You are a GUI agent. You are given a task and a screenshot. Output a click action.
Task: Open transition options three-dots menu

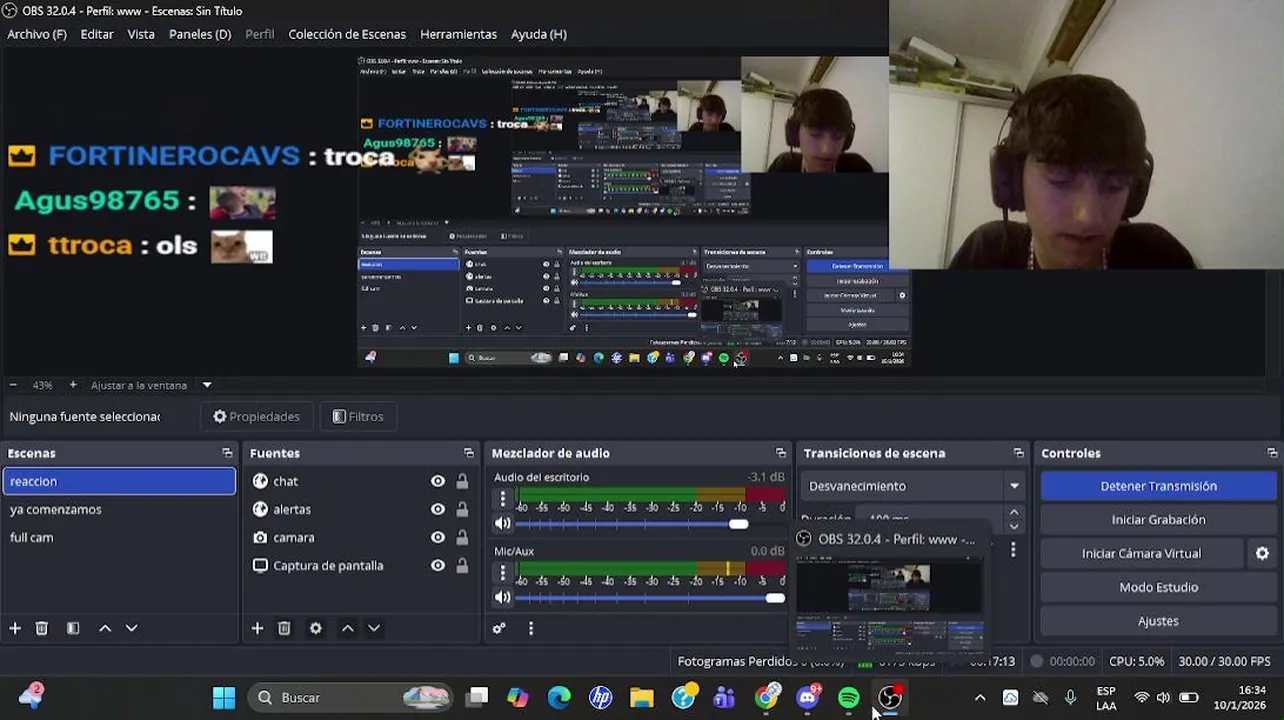[1013, 550]
